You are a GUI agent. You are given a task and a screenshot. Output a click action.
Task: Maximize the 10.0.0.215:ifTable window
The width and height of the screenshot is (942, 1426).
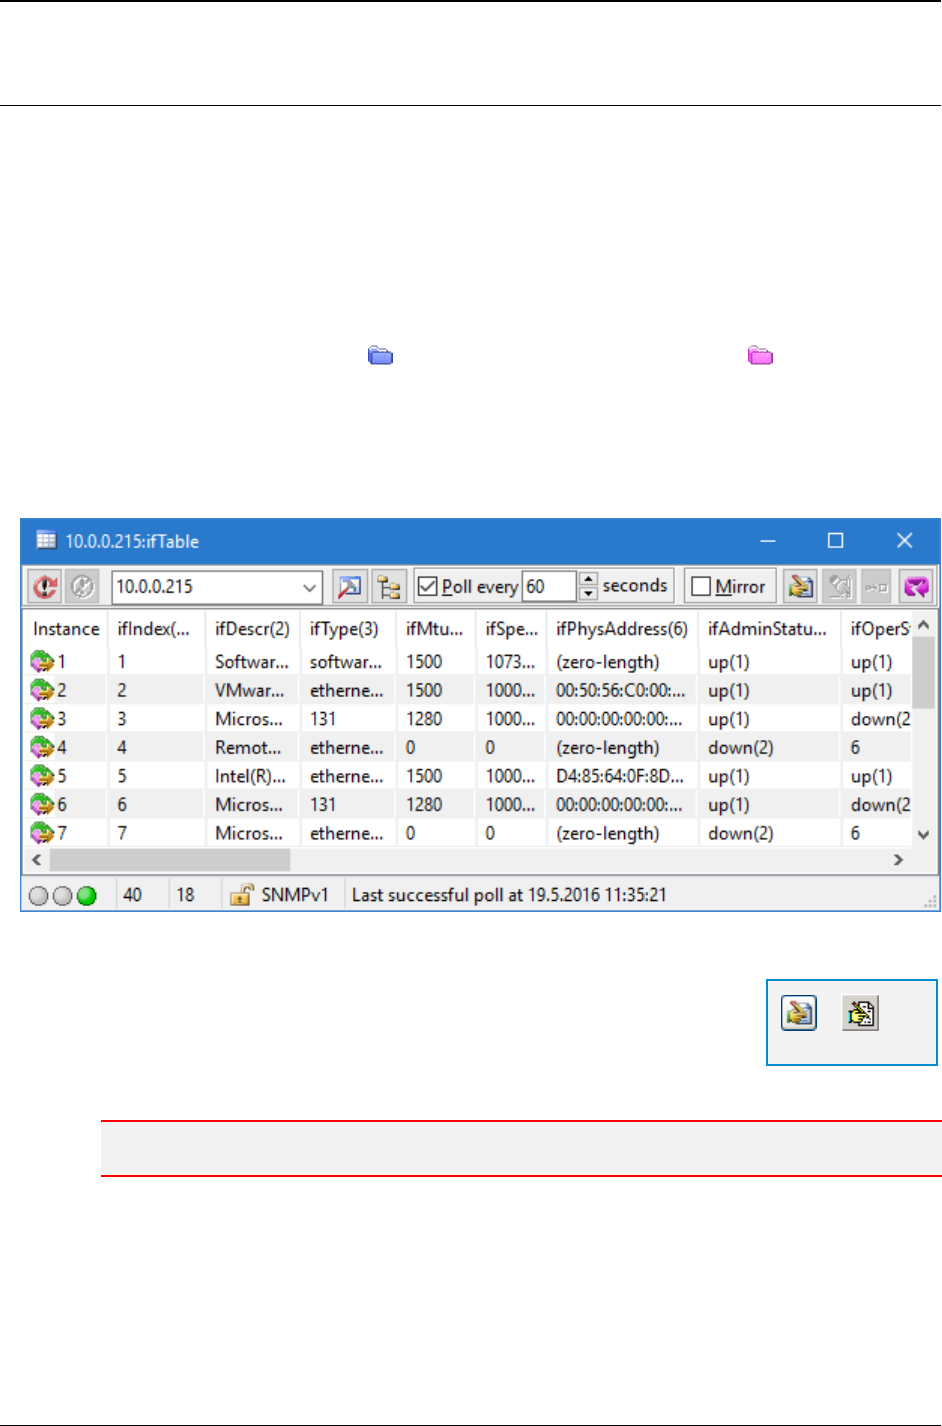coord(836,540)
